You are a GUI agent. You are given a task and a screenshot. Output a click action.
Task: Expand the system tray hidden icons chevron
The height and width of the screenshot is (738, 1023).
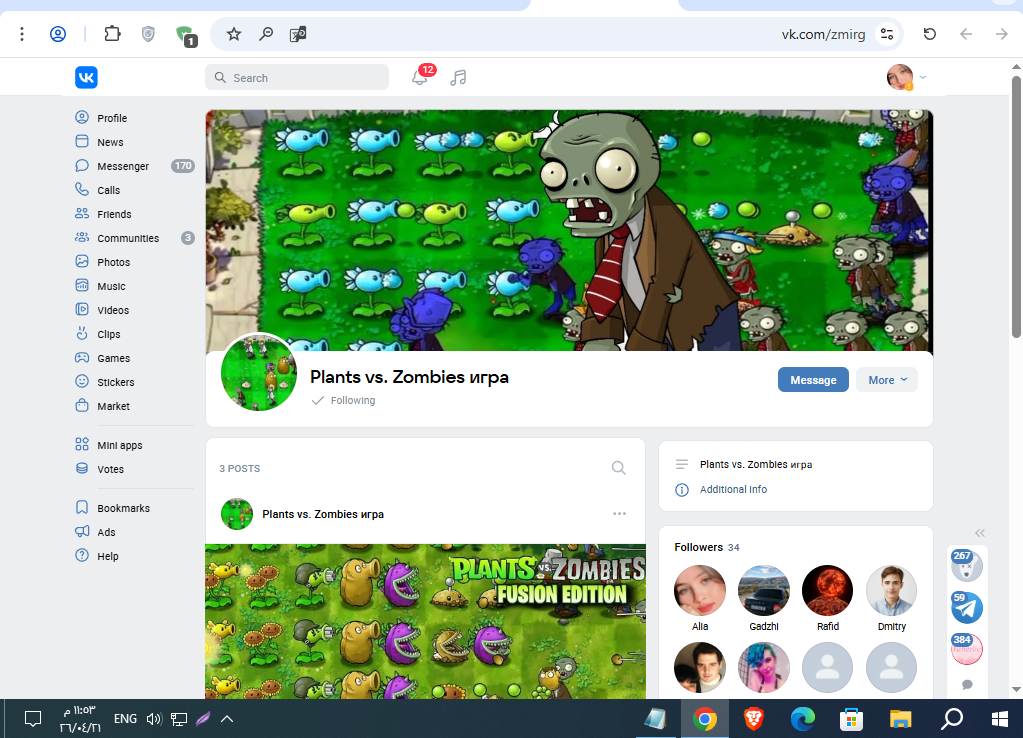point(227,719)
